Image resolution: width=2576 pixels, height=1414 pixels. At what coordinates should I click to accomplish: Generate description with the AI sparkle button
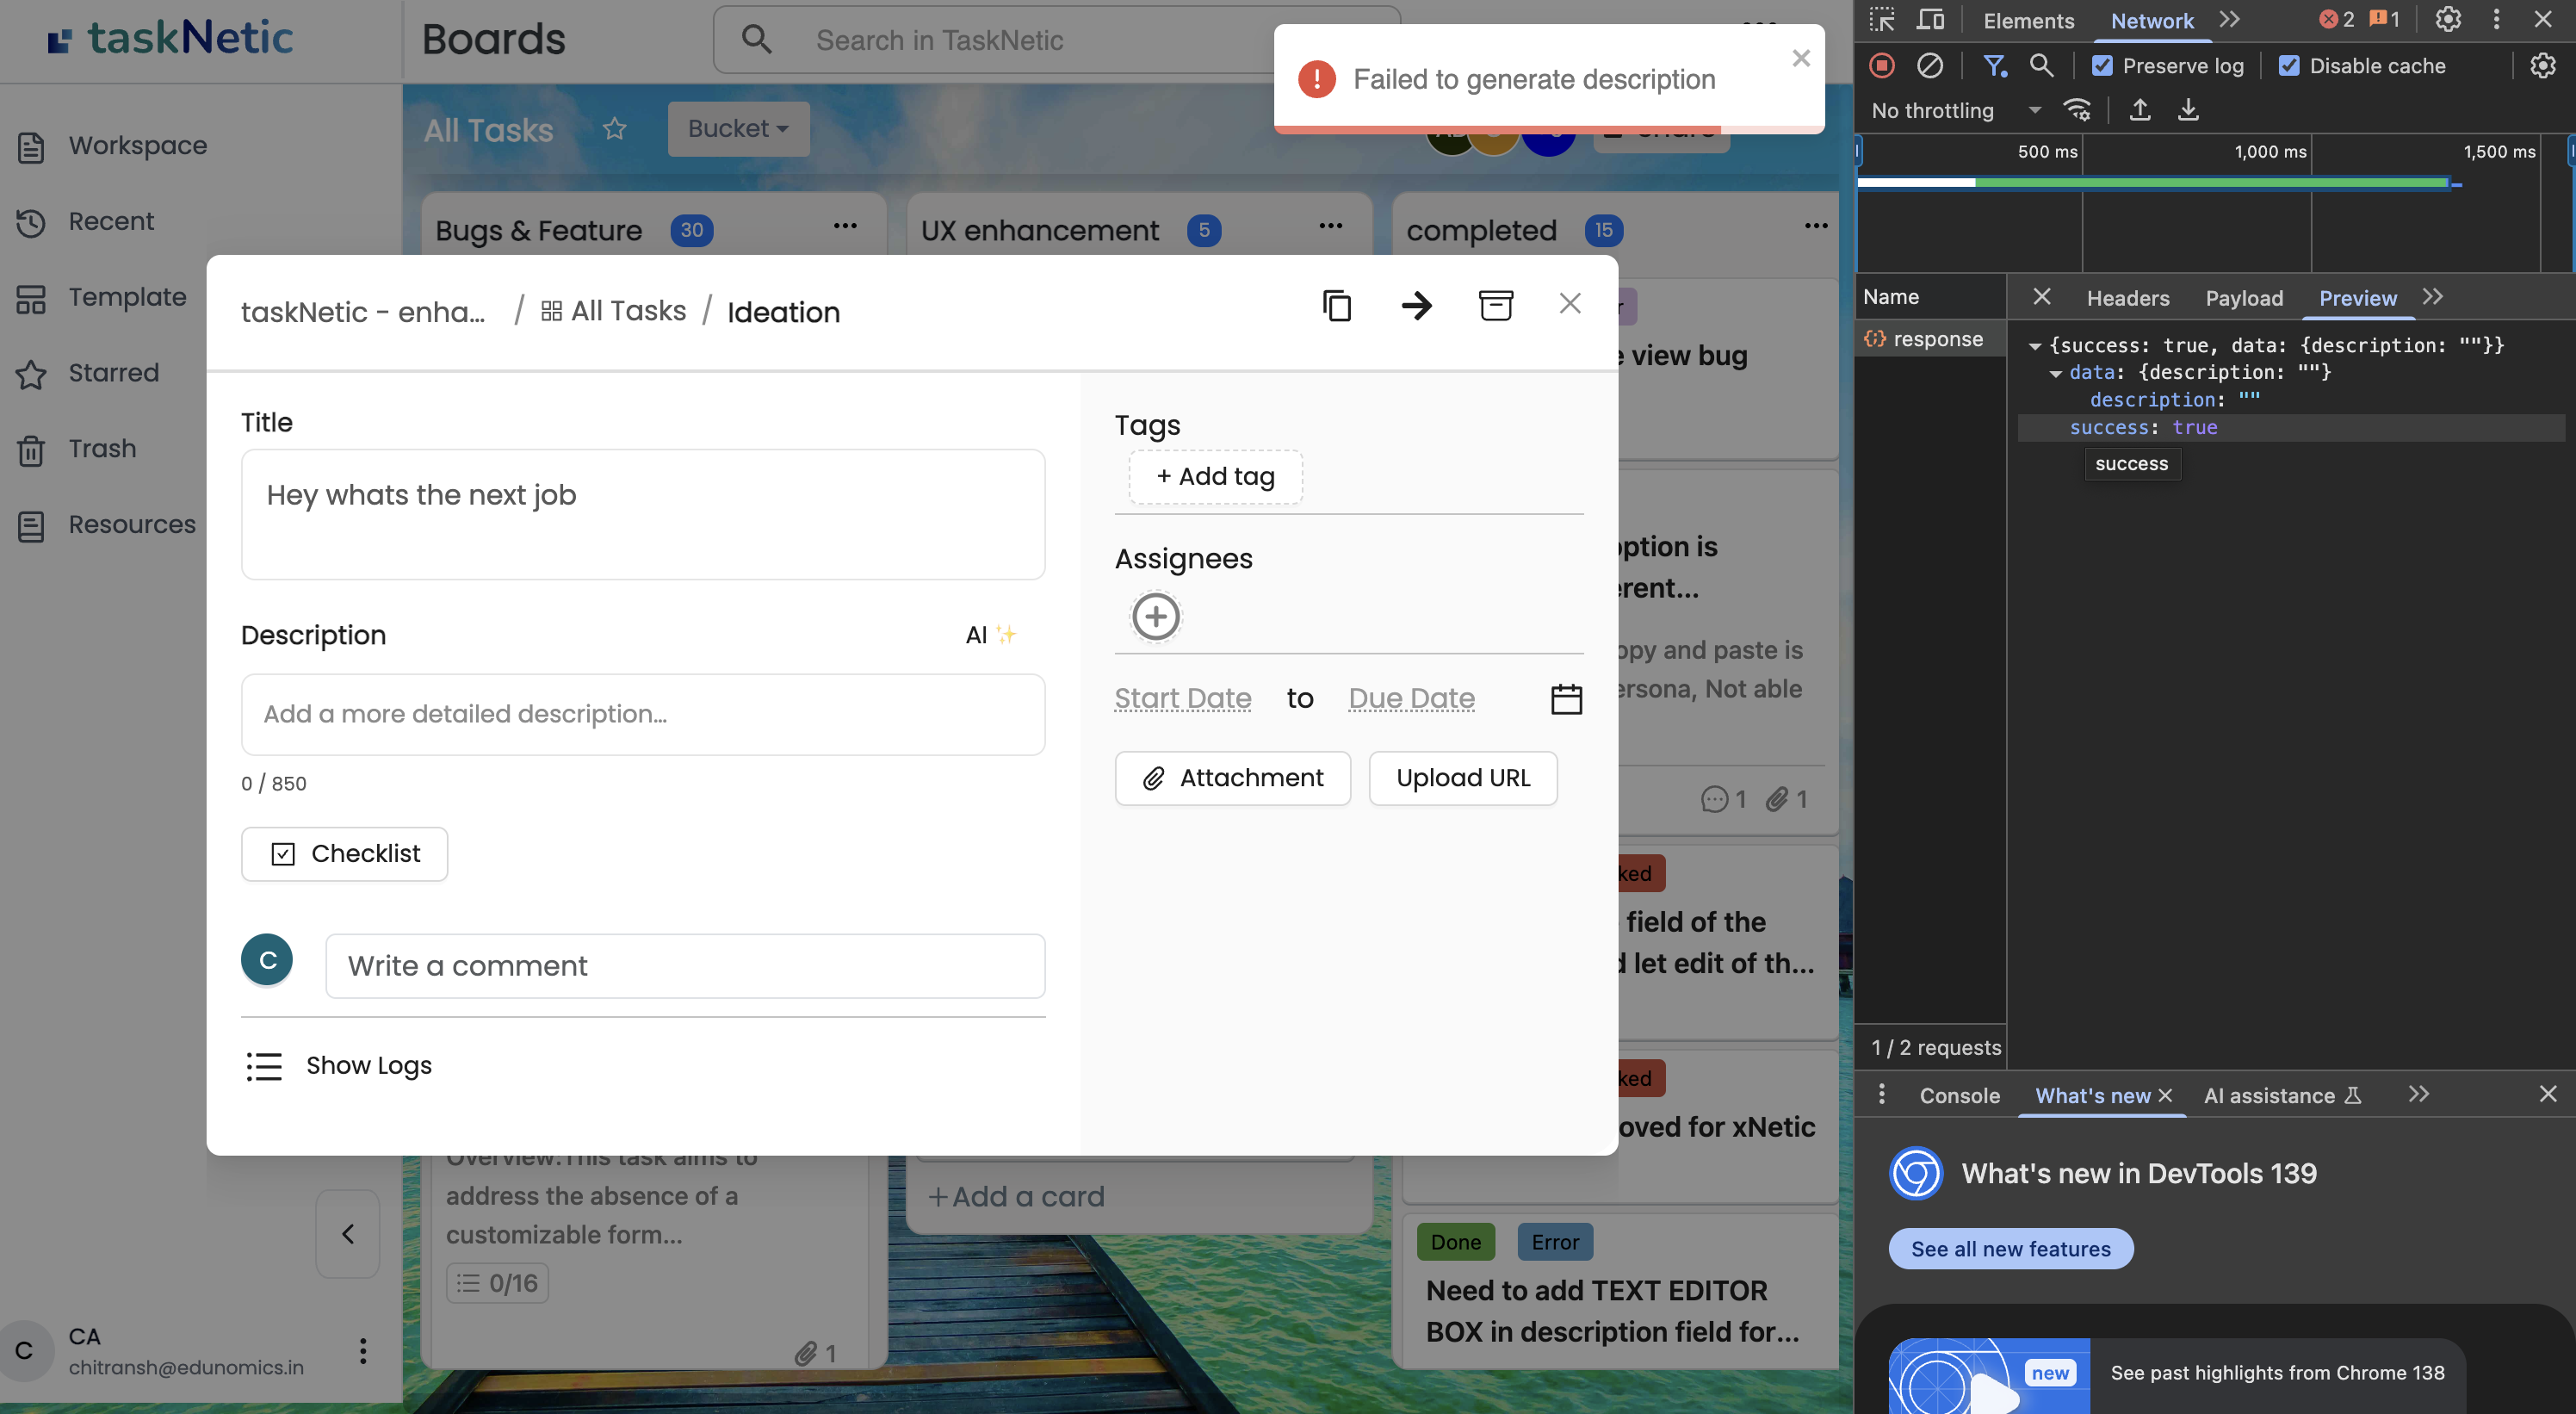991,634
